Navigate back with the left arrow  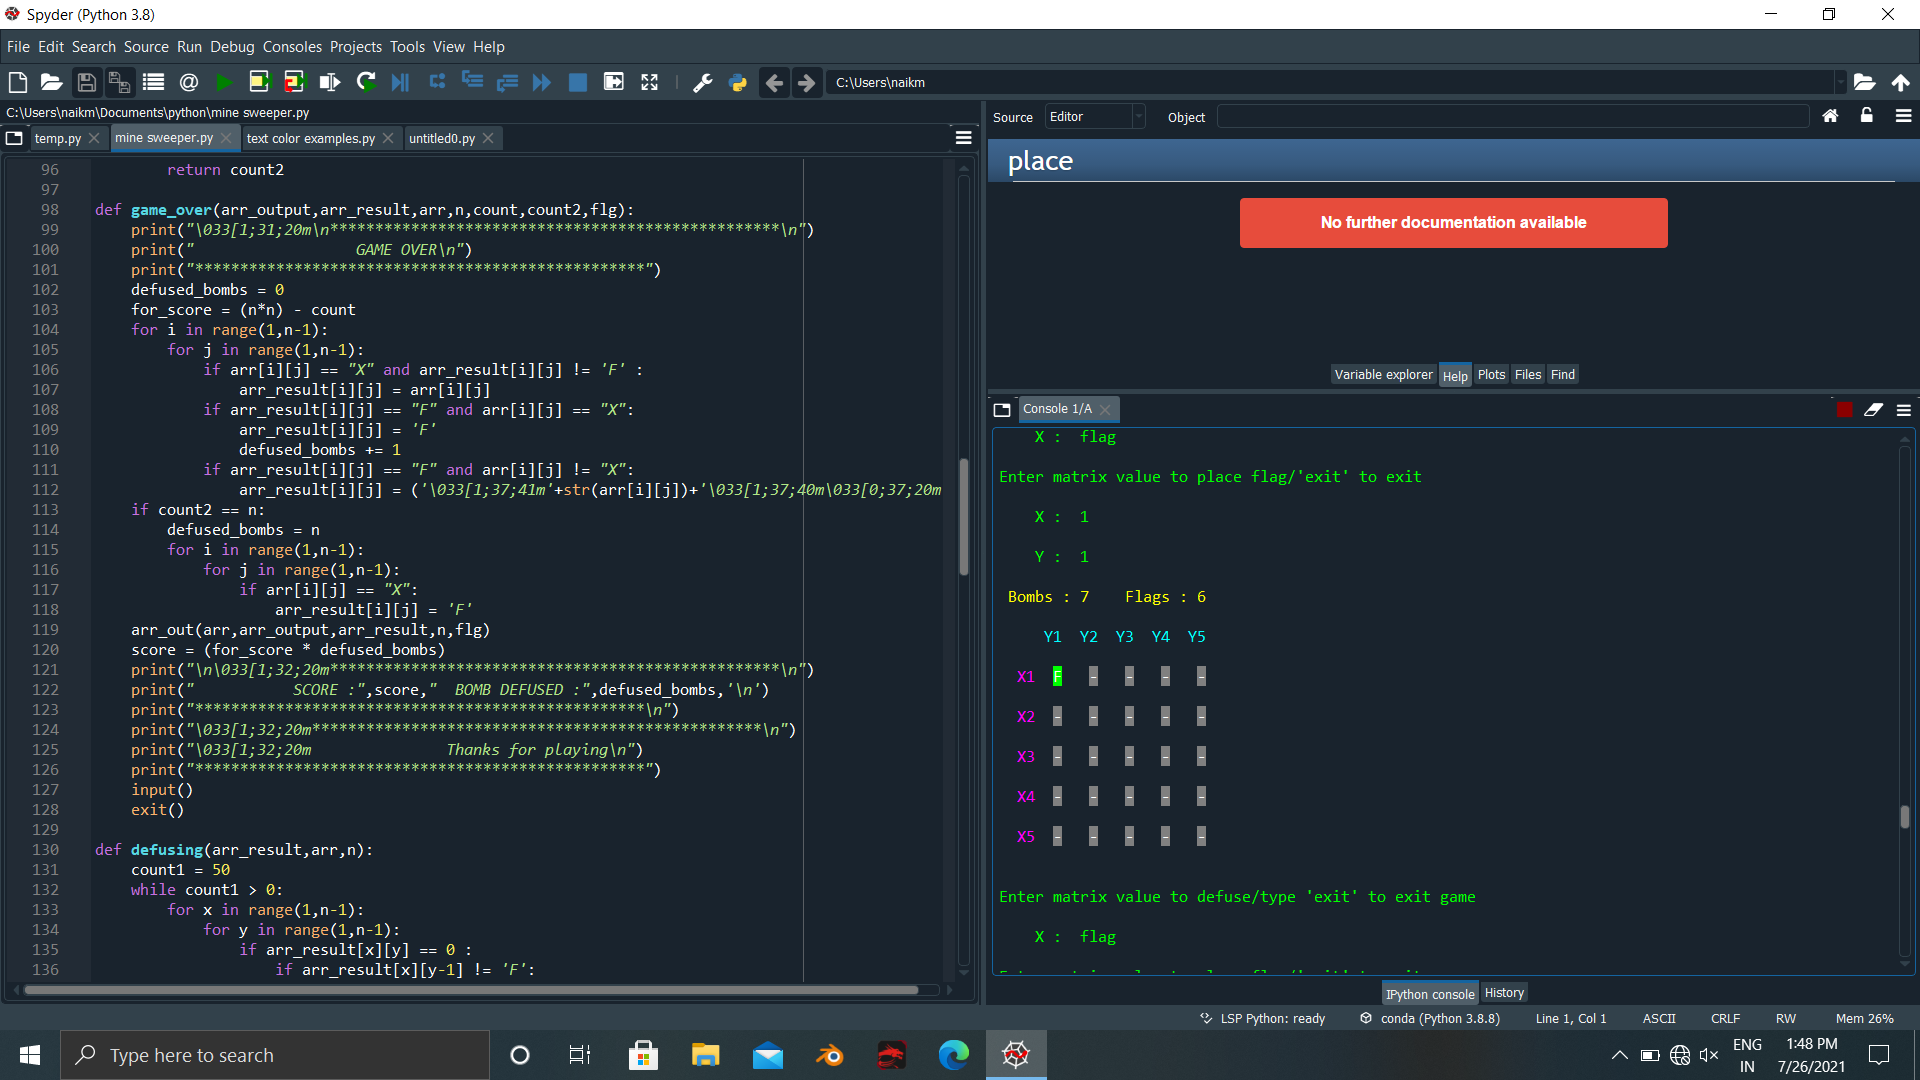774,82
